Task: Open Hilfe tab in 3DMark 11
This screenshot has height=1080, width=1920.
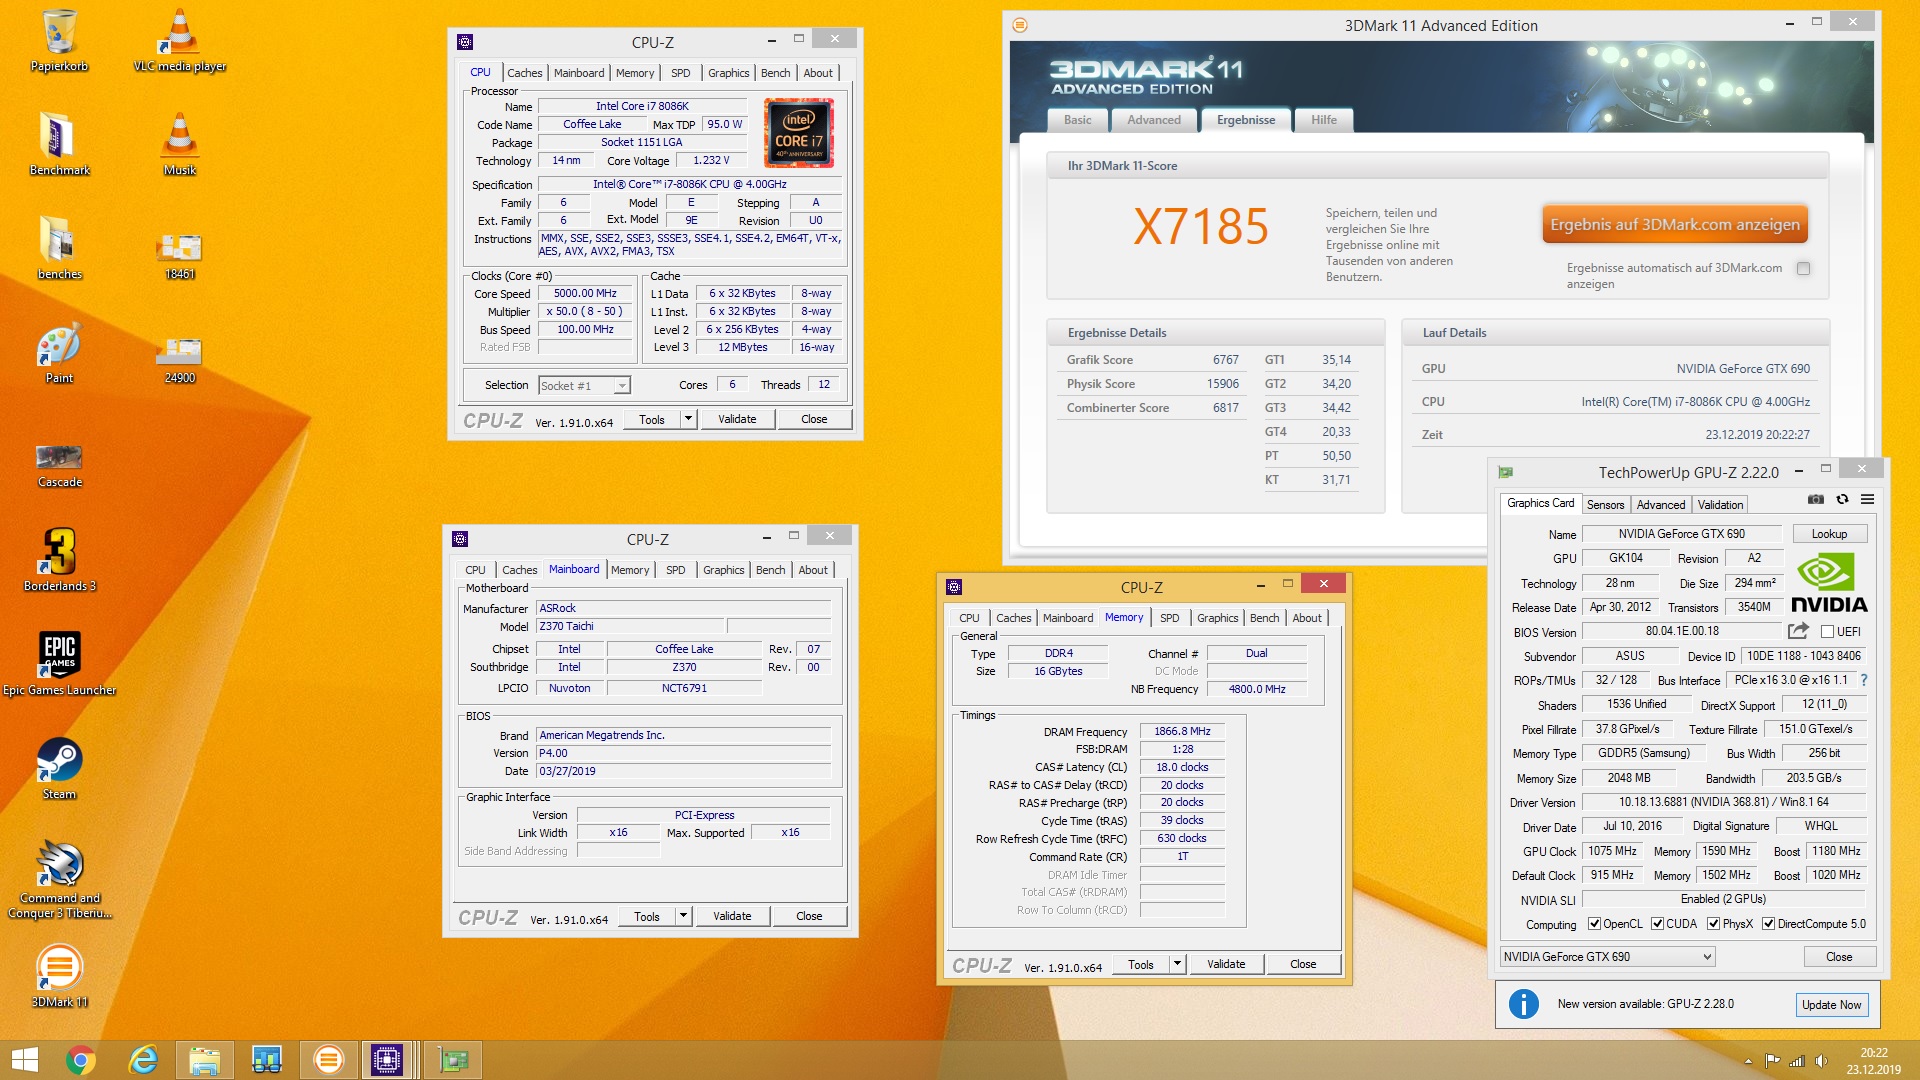Action: tap(1323, 120)
